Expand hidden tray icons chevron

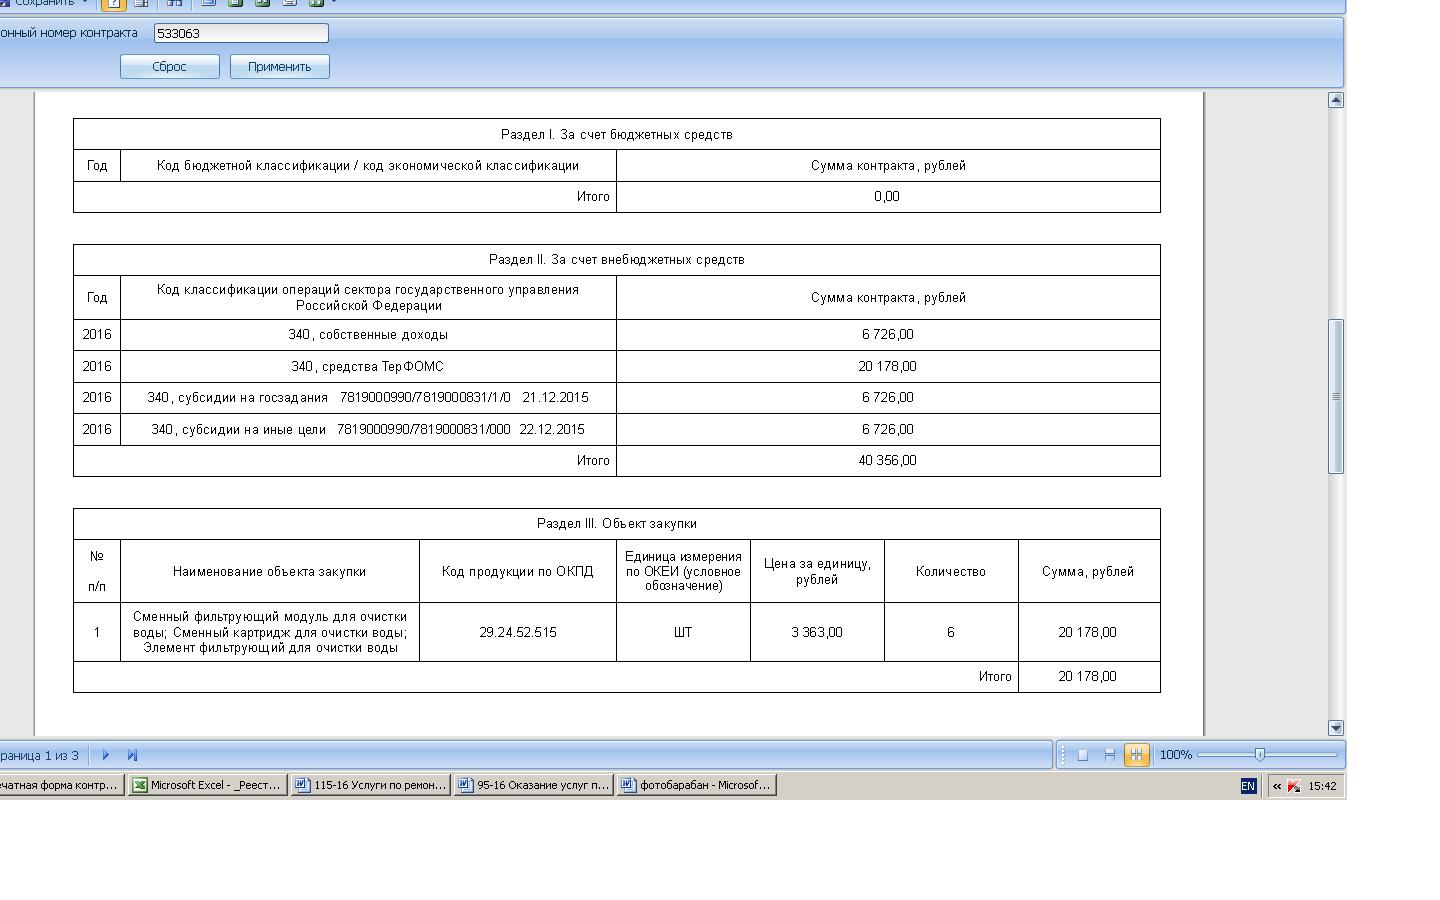point(1277,786)
